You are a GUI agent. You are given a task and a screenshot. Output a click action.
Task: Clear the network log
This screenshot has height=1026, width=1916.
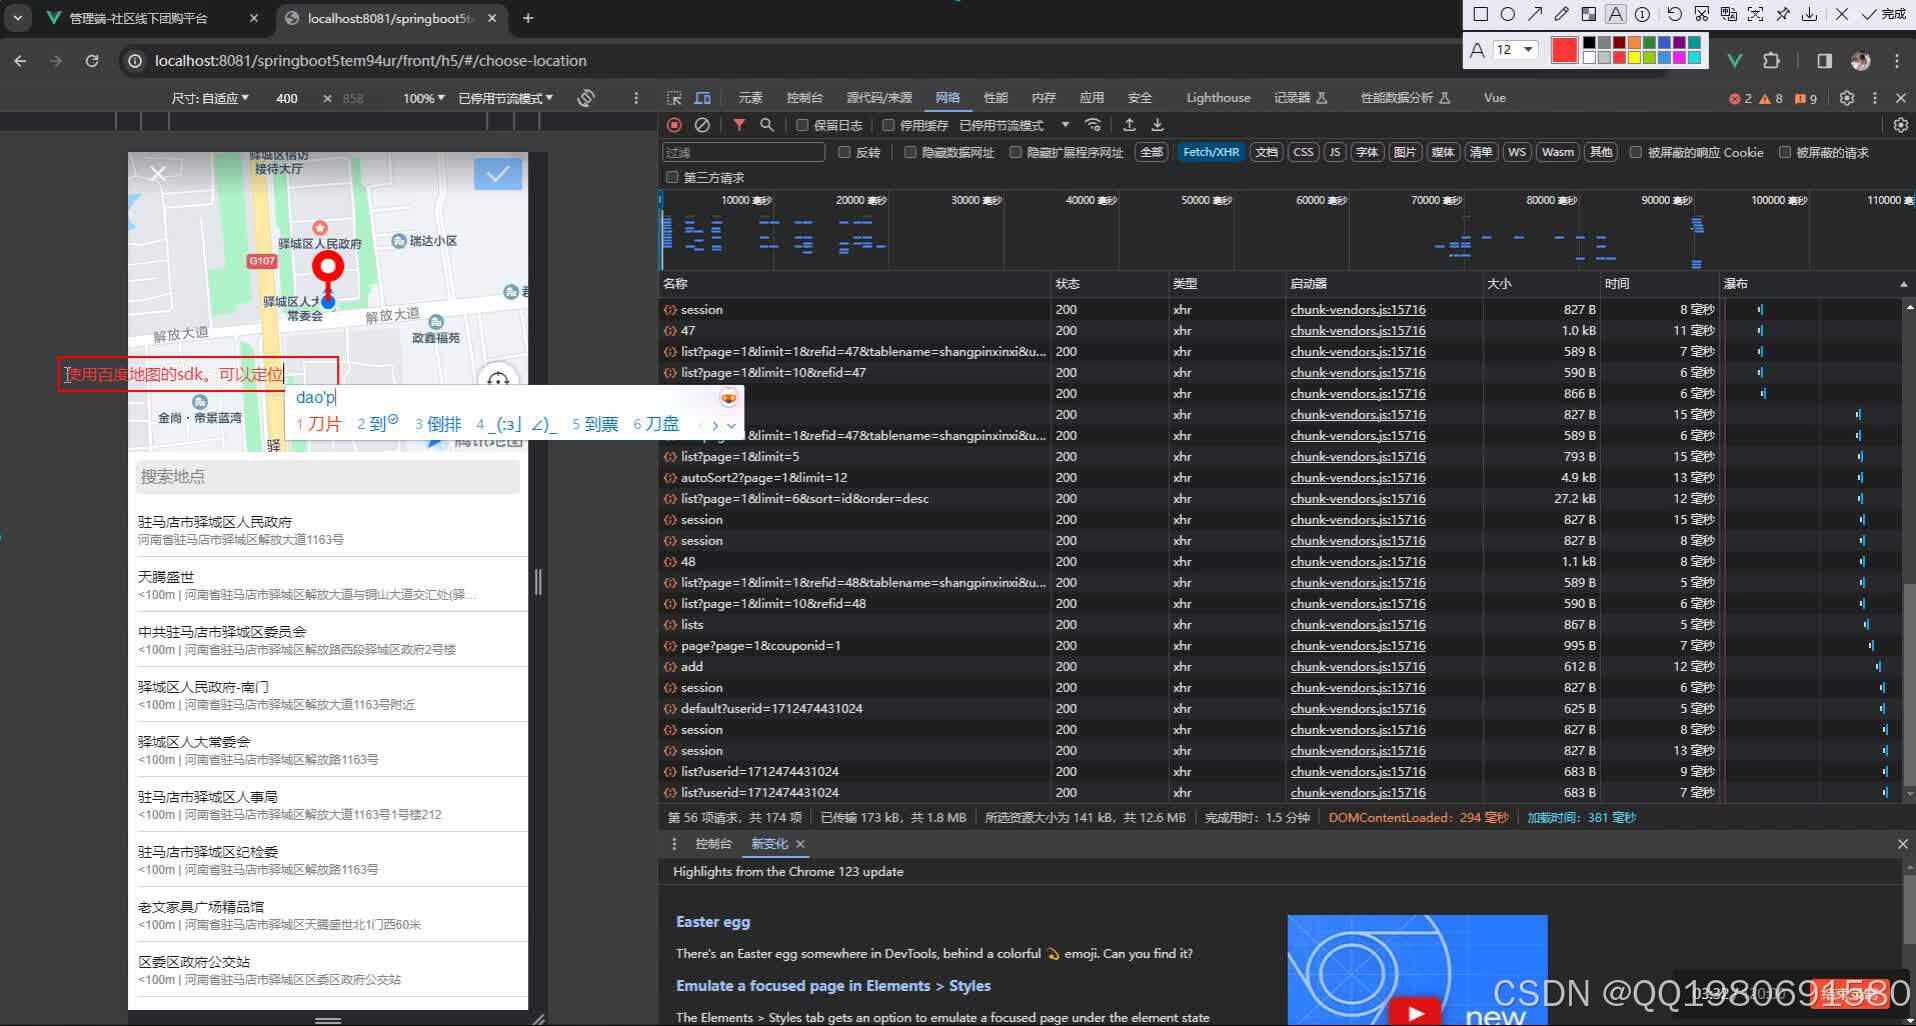click(702, 125)
